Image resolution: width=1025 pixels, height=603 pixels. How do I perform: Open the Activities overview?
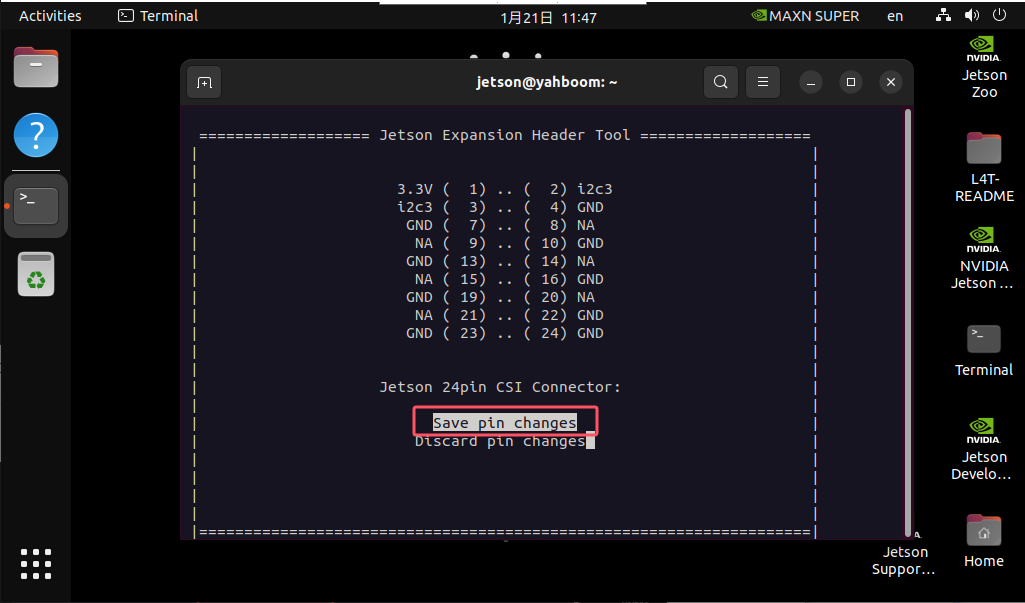[x=50, y=16]
